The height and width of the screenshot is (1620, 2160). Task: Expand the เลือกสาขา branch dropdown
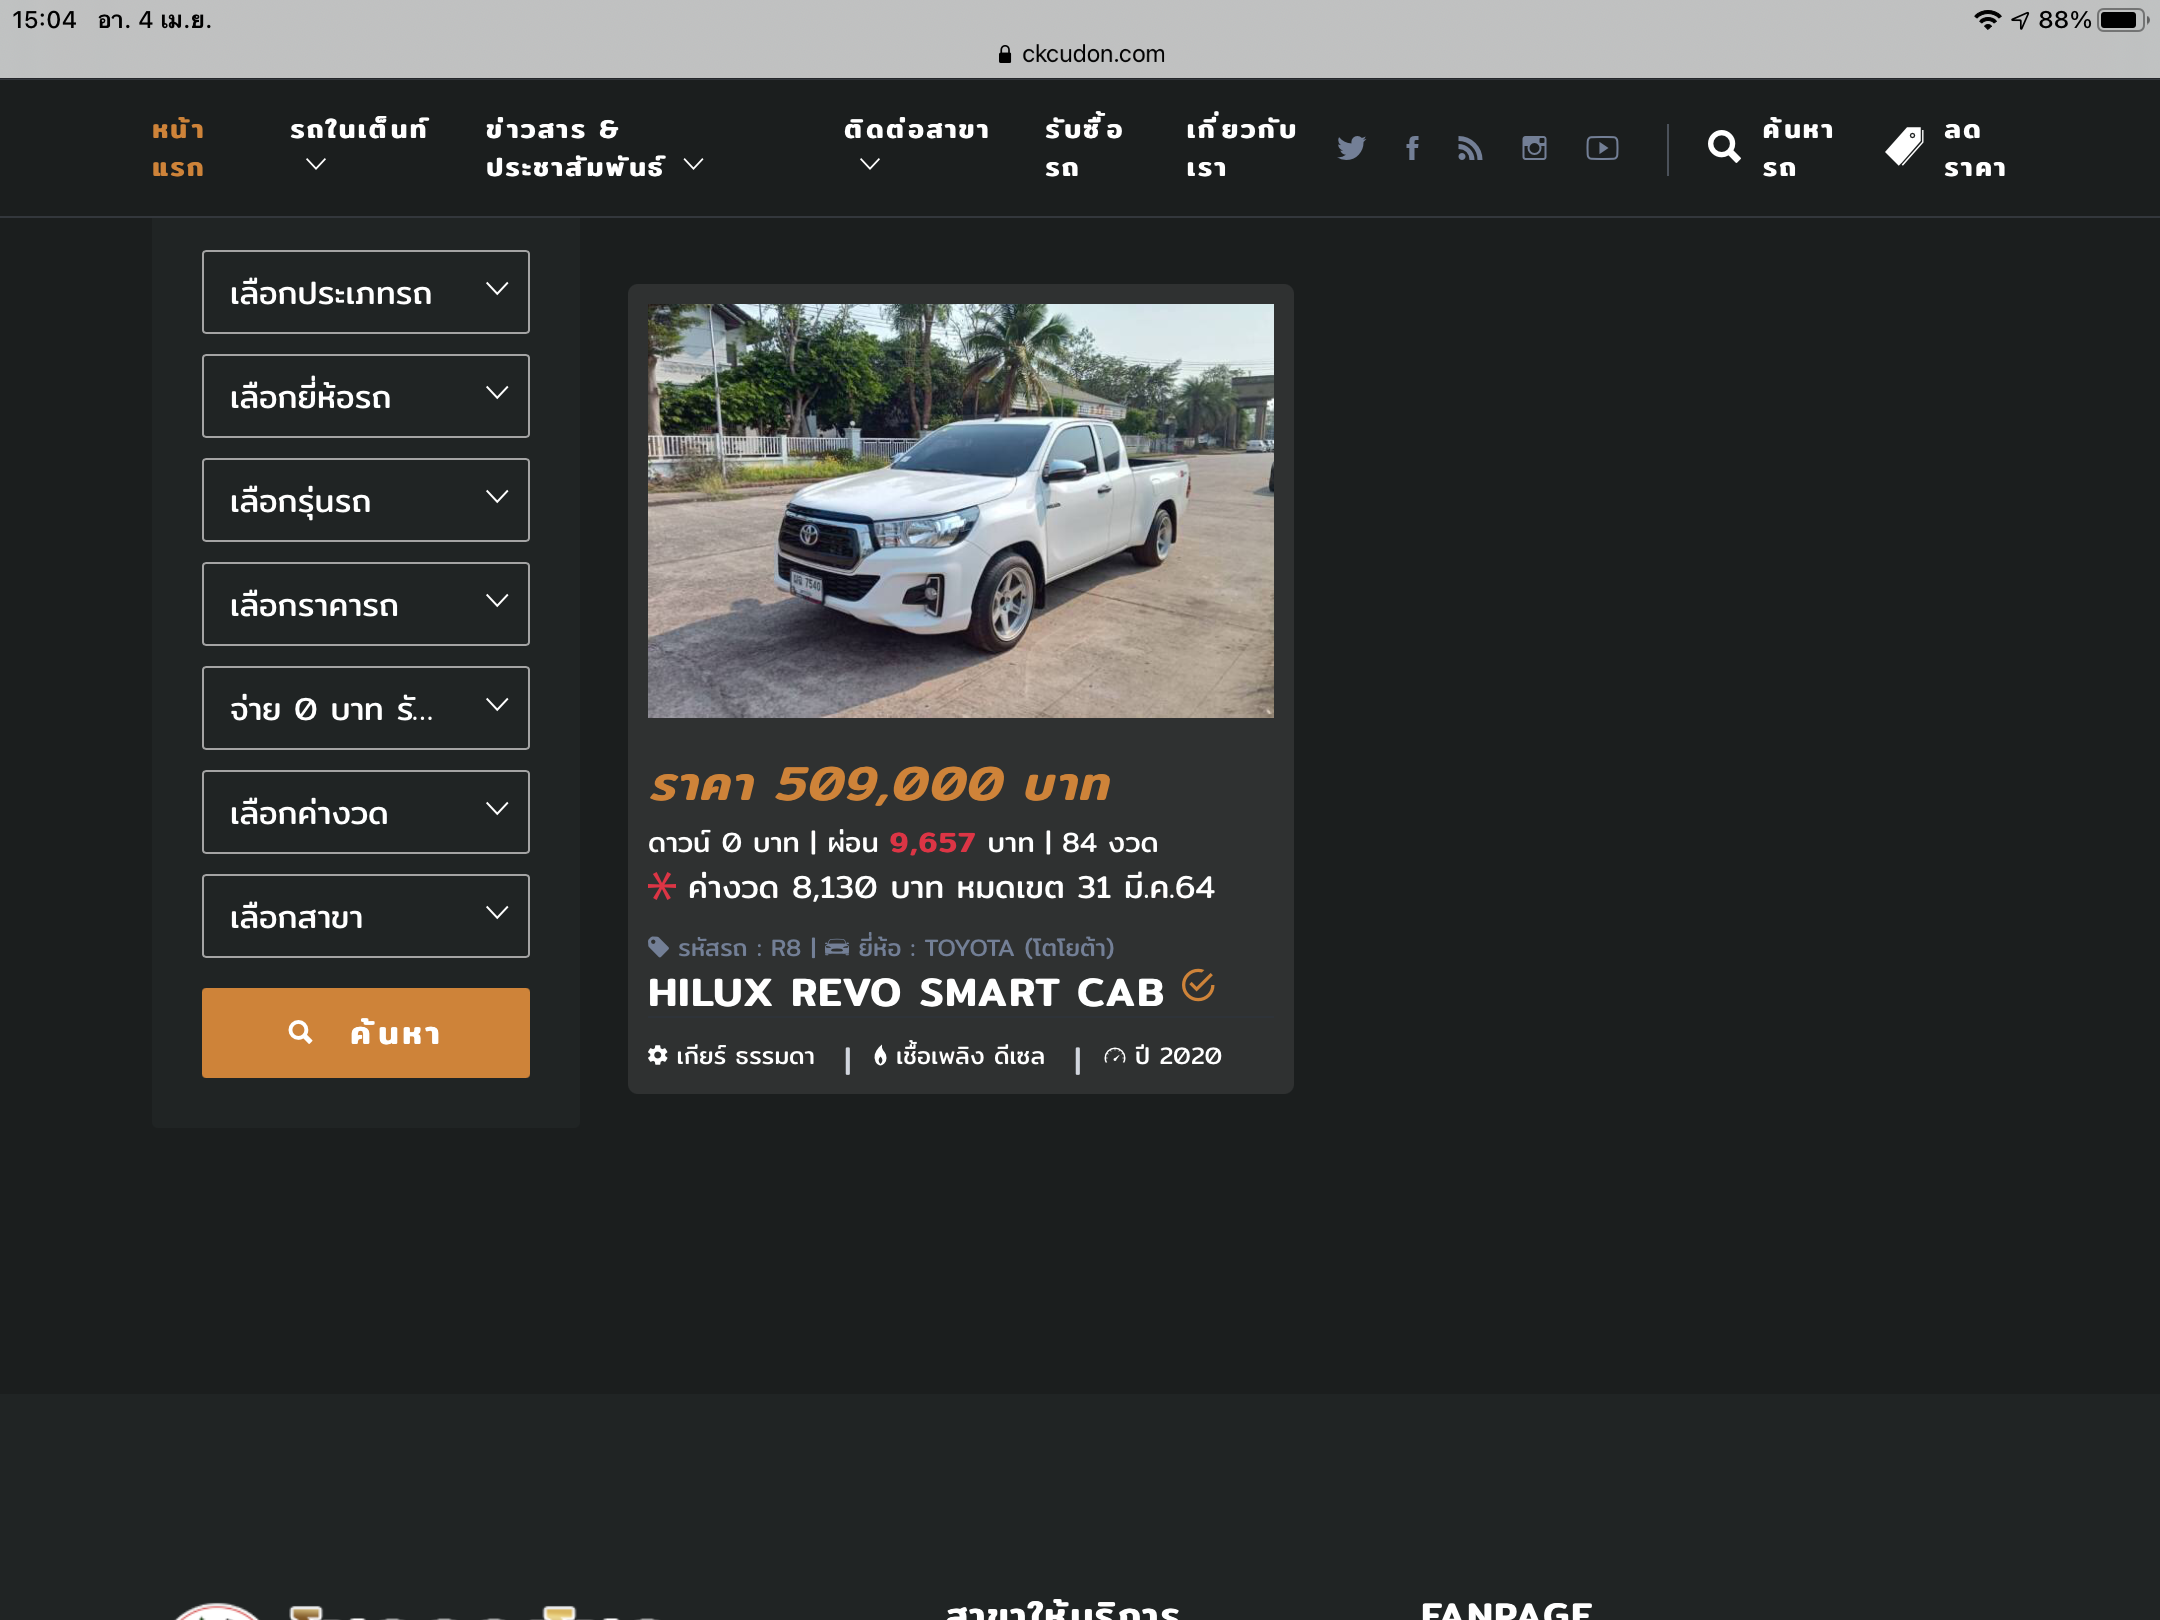(365, 916)
